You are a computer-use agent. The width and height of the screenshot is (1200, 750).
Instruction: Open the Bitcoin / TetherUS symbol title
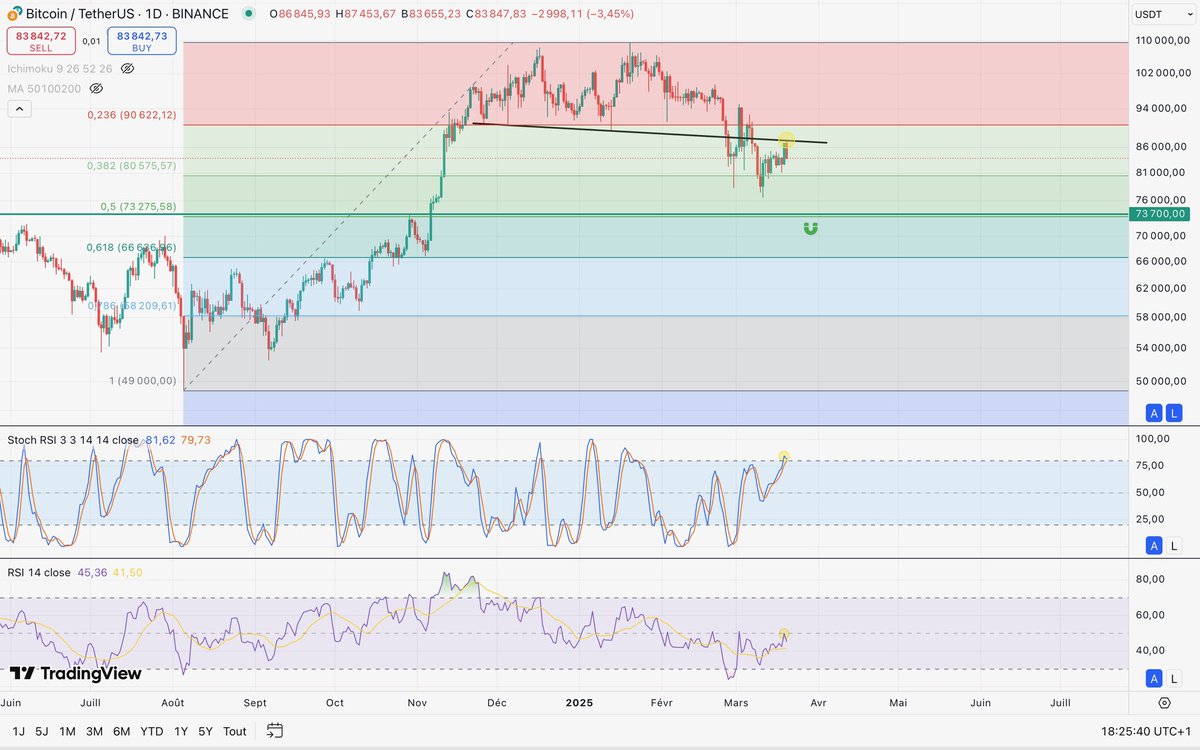pyautogui.click(x=127, y=14)
